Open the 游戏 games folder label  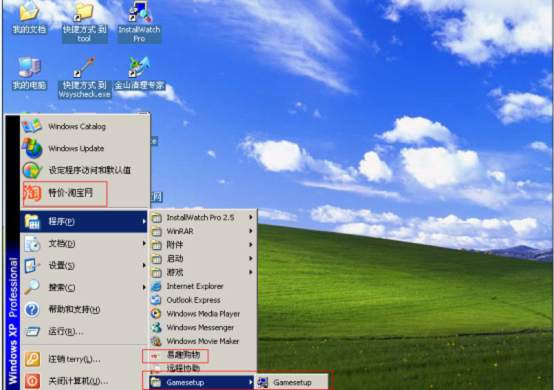point(175,272)
